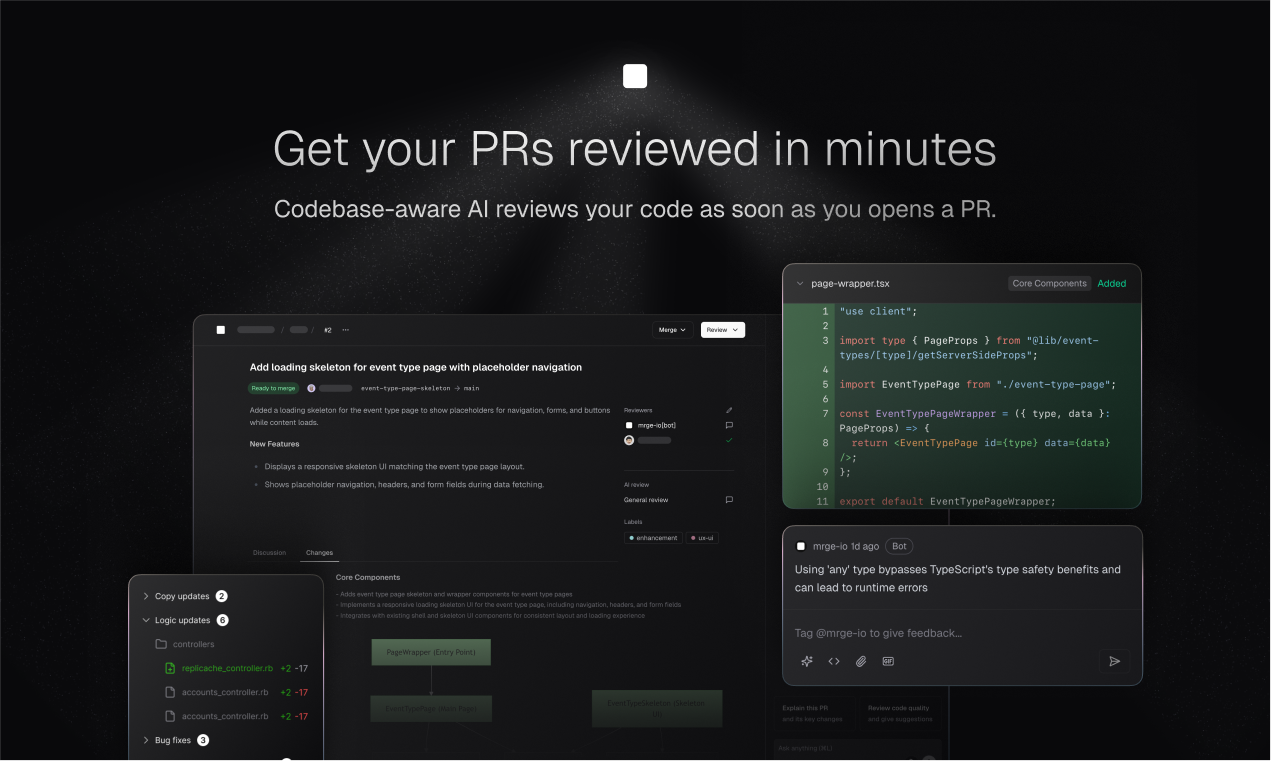Attach a file with the paperclip icon
The image size is (1271, 761).
pos(861,661)
